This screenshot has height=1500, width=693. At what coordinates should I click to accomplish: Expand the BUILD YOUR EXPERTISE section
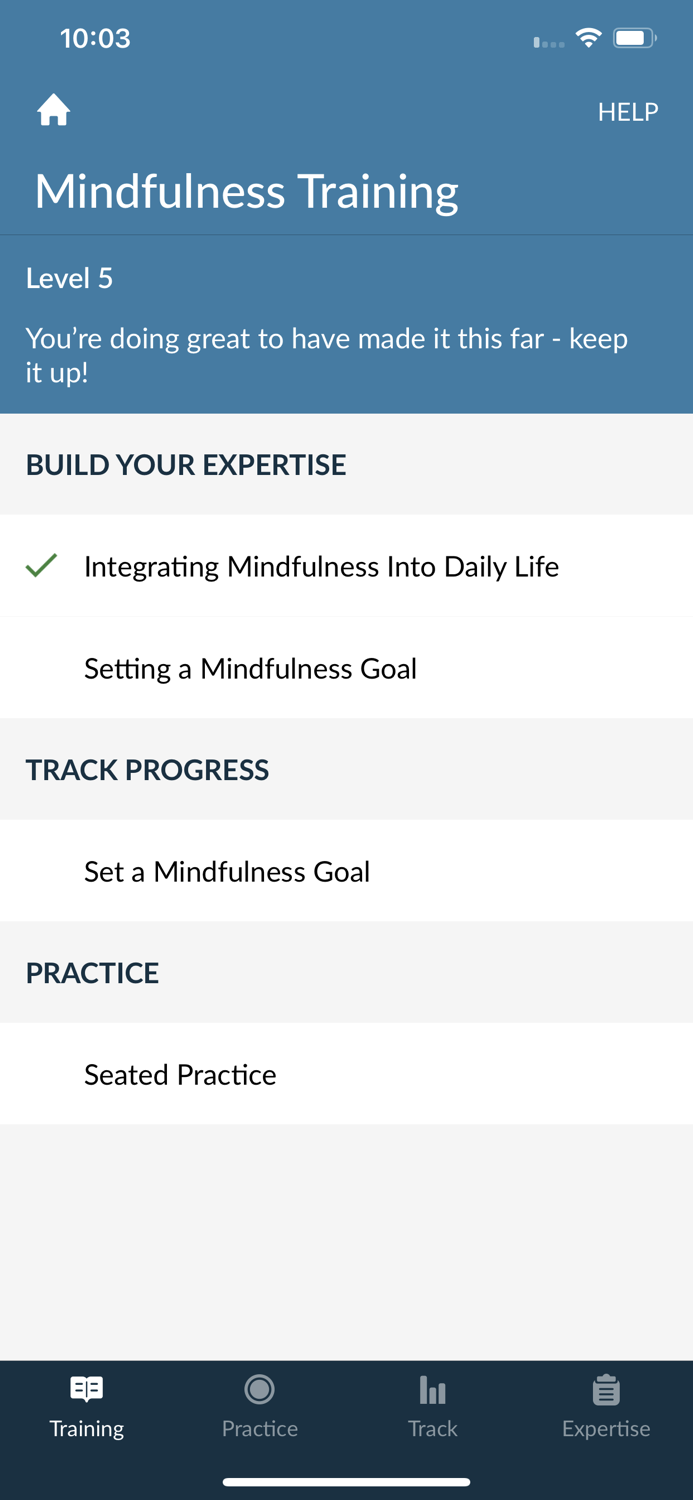186,465
